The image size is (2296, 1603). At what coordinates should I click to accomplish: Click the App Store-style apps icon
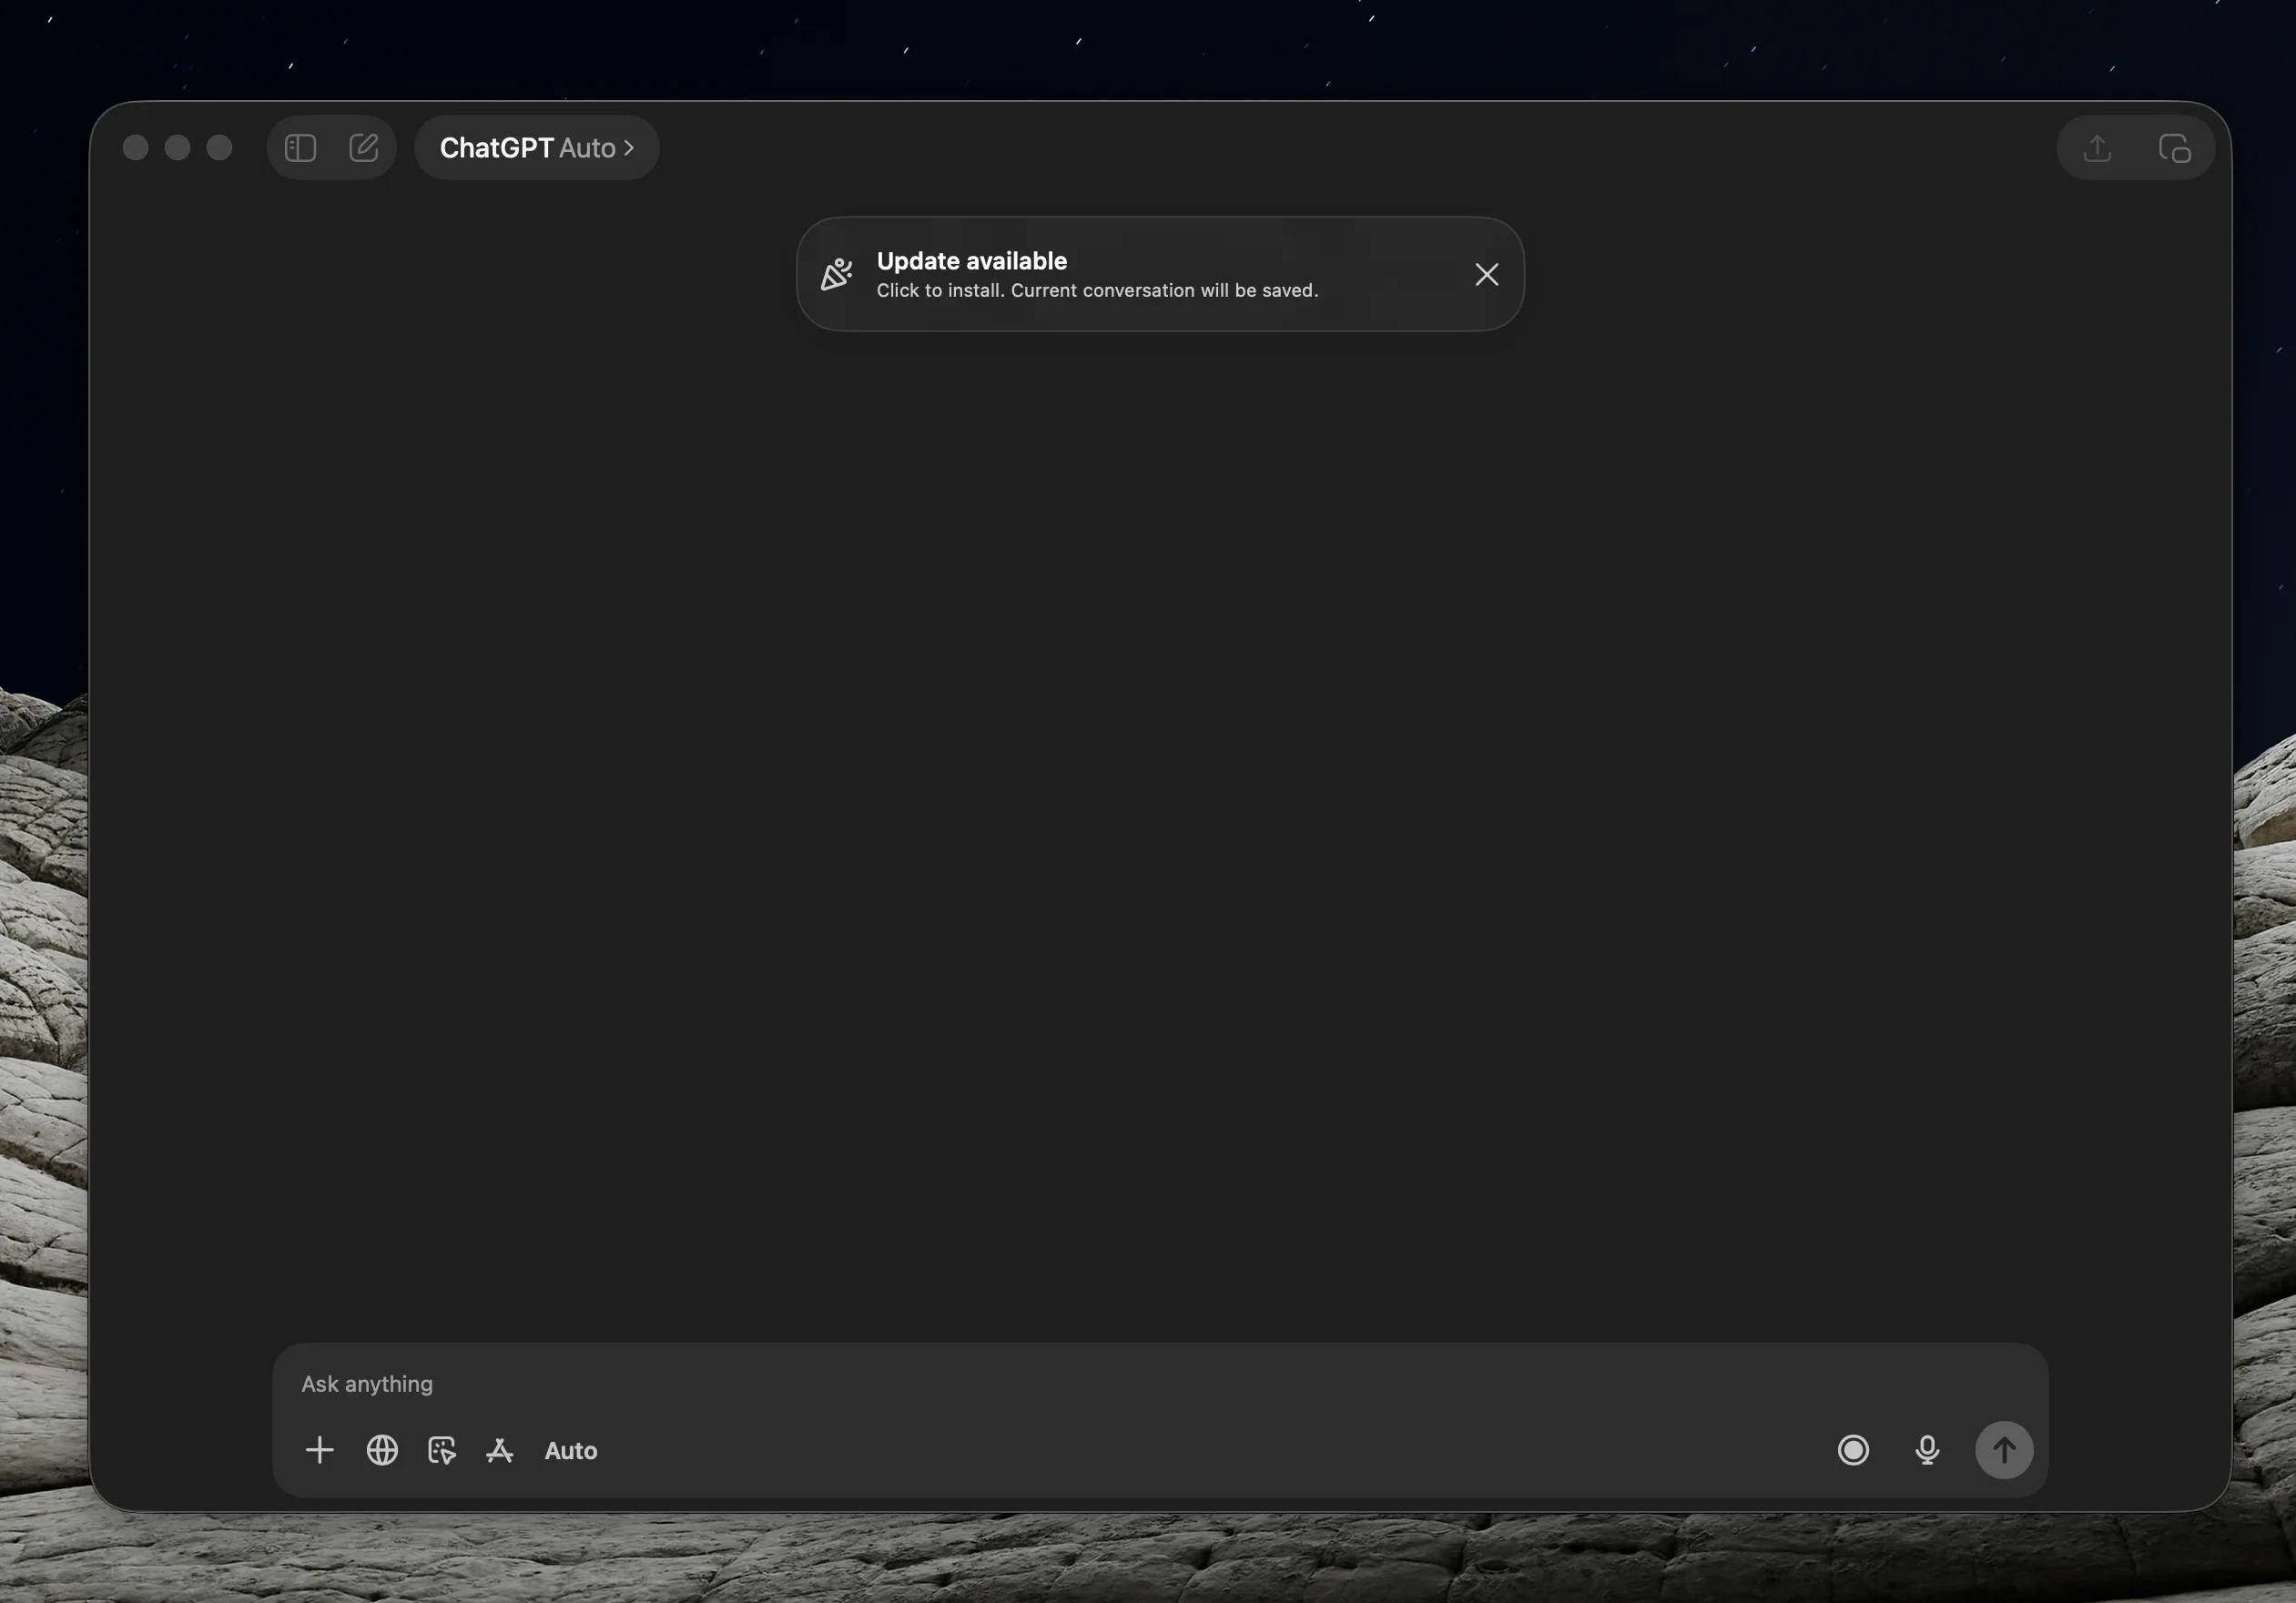[500, 1450]
